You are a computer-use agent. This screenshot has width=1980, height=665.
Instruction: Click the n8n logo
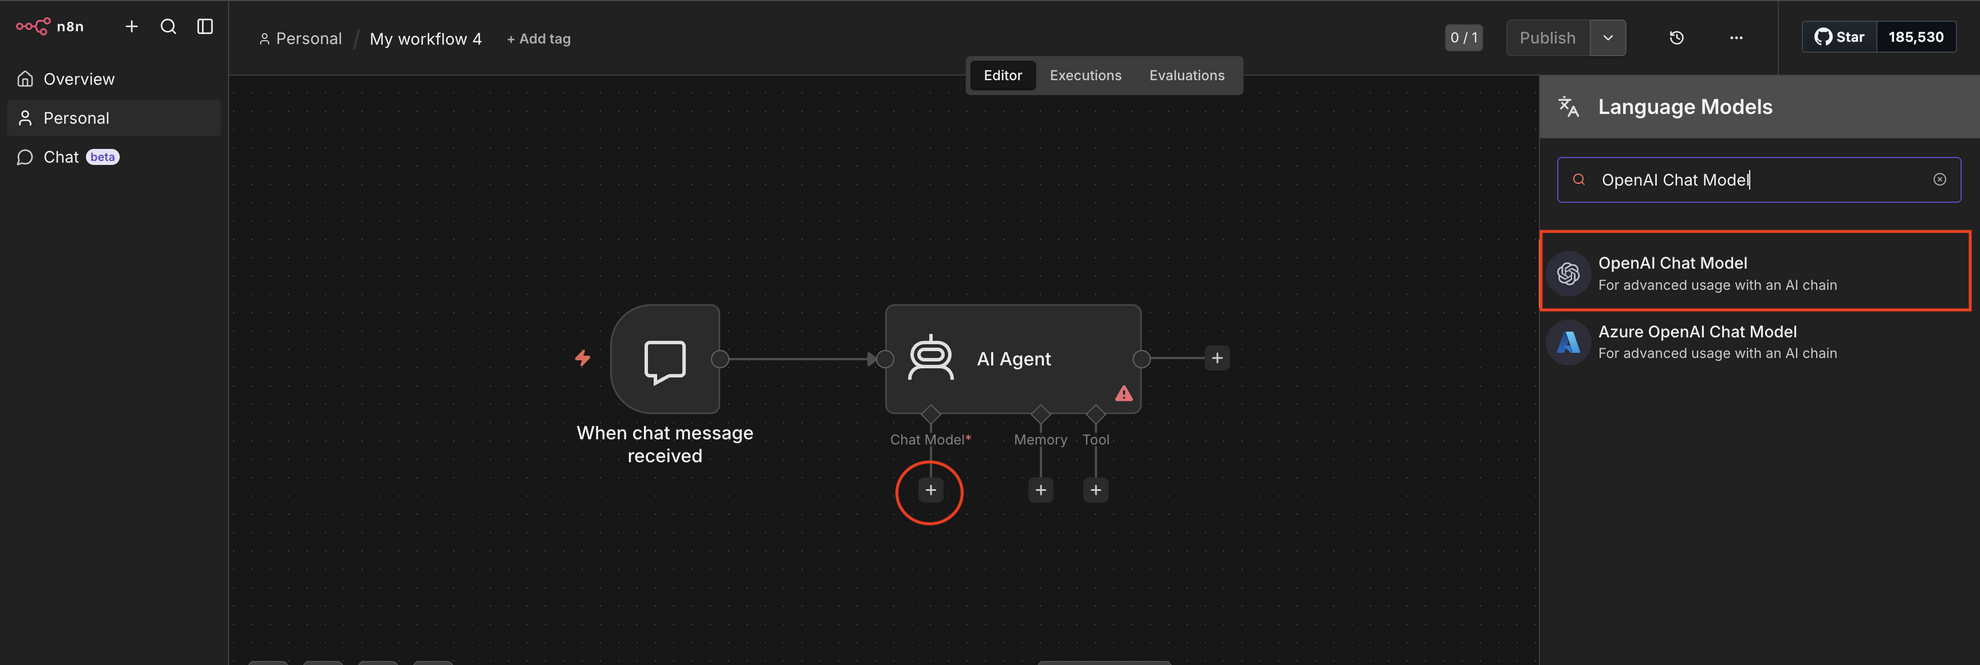50,26
